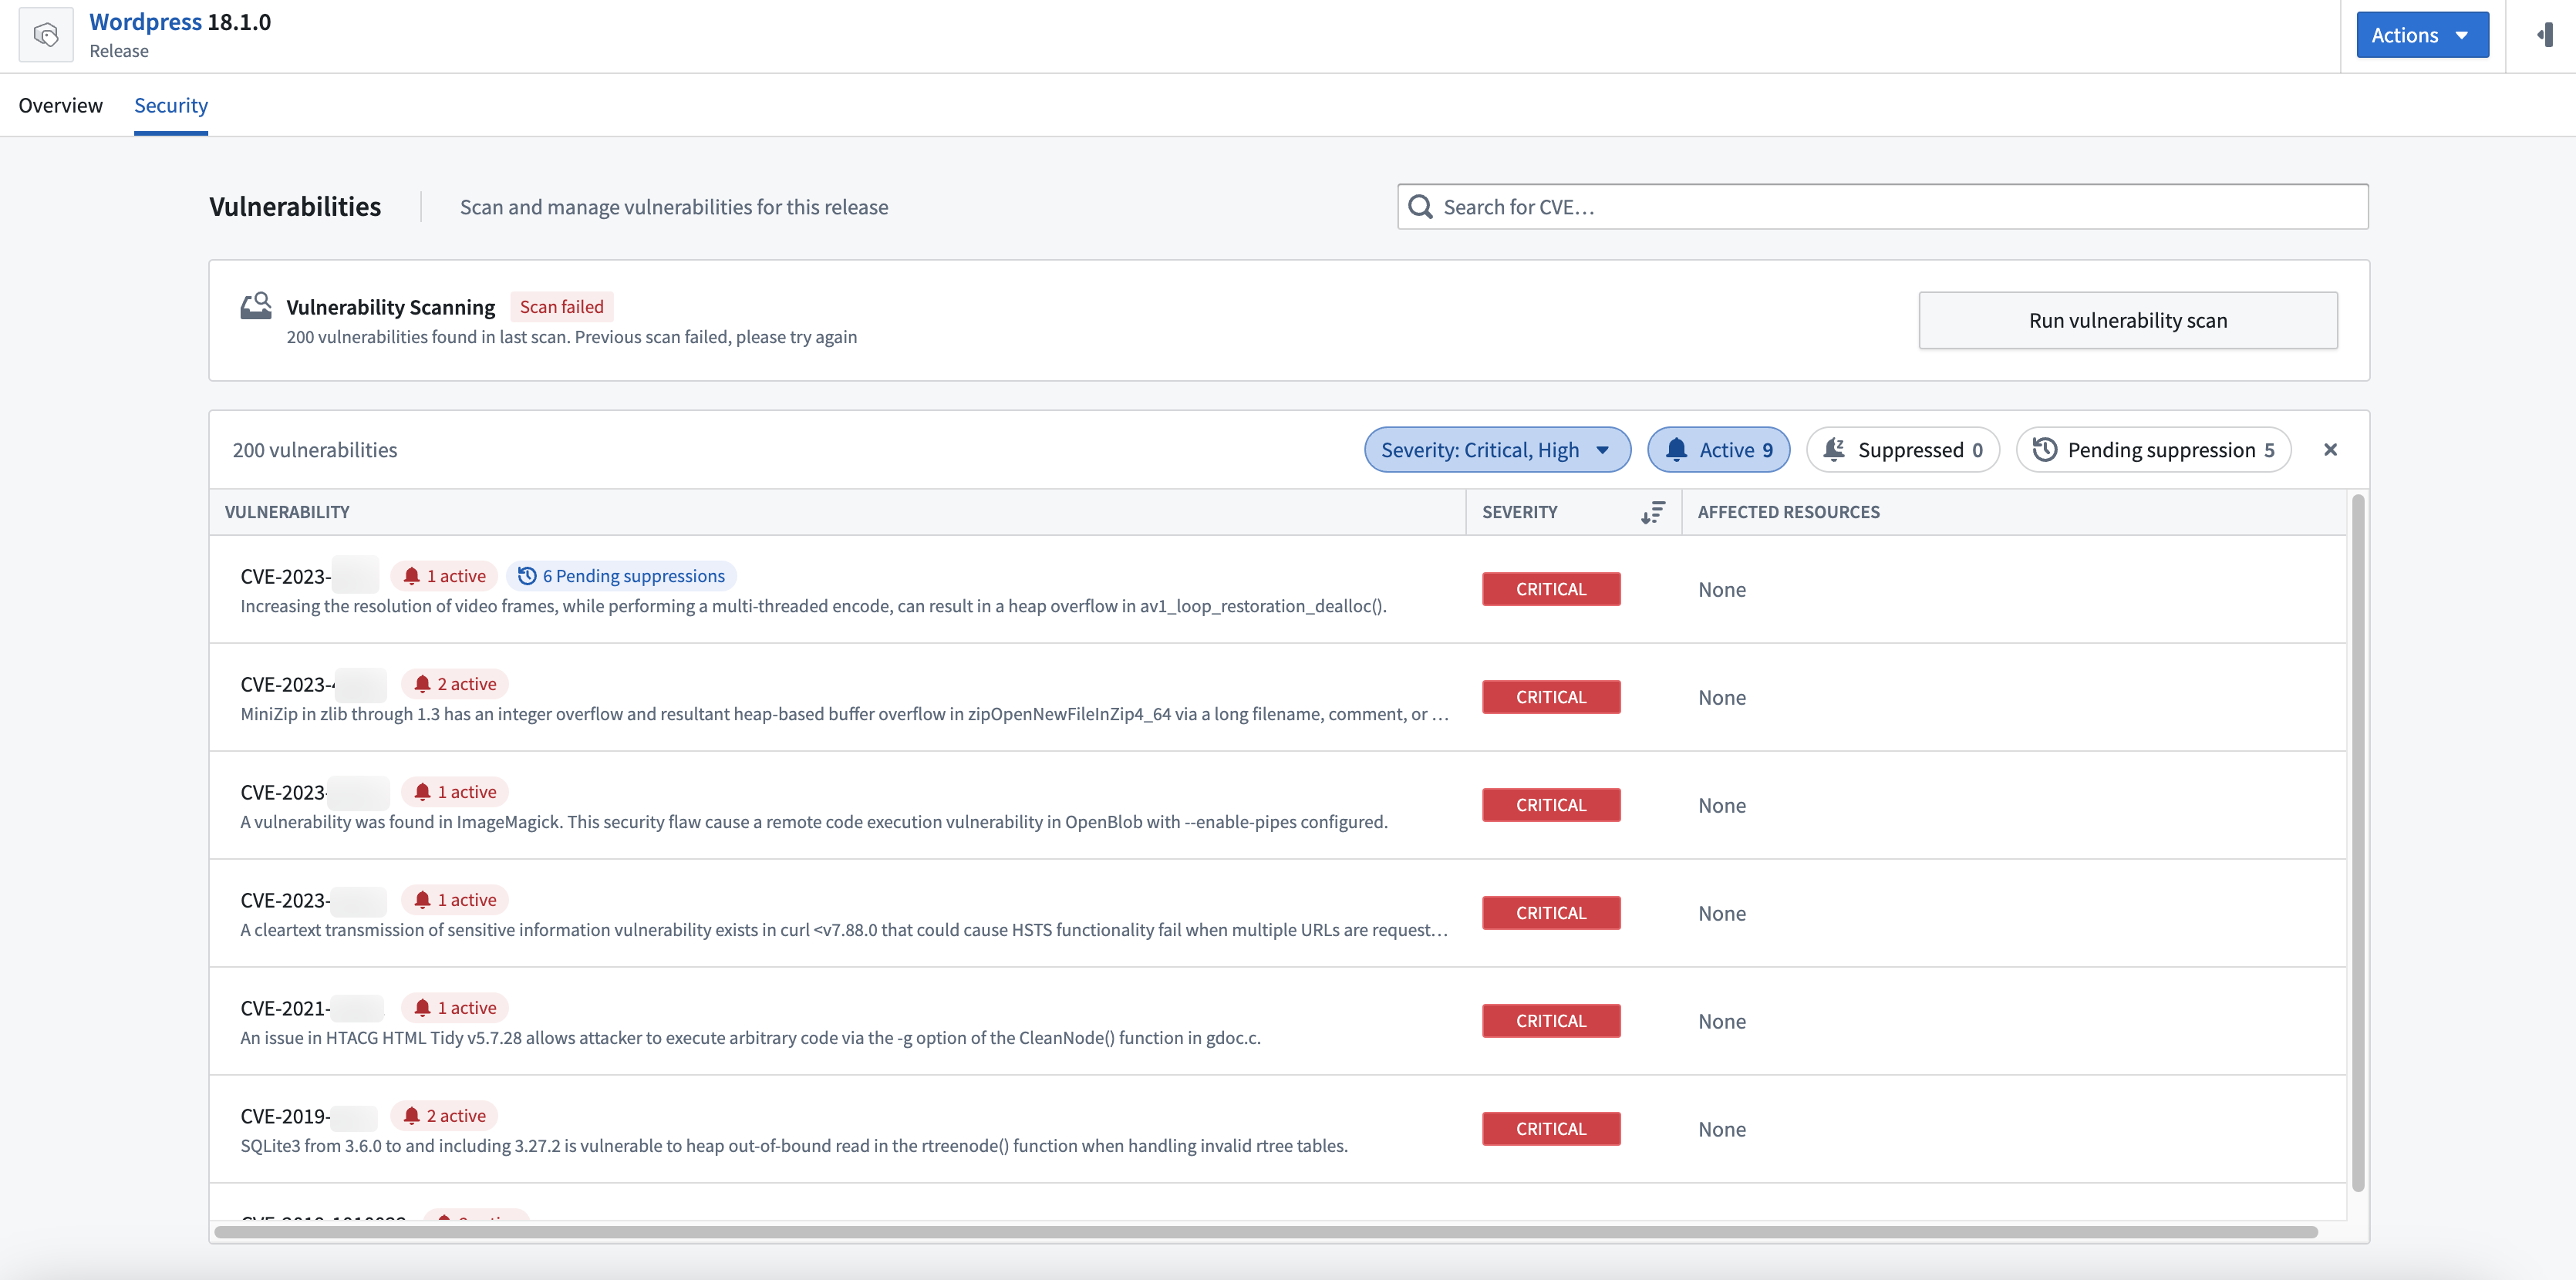2576x1280 pixels.
Task: Click the Scan failed status label
Action: click(x=562, y=307)
